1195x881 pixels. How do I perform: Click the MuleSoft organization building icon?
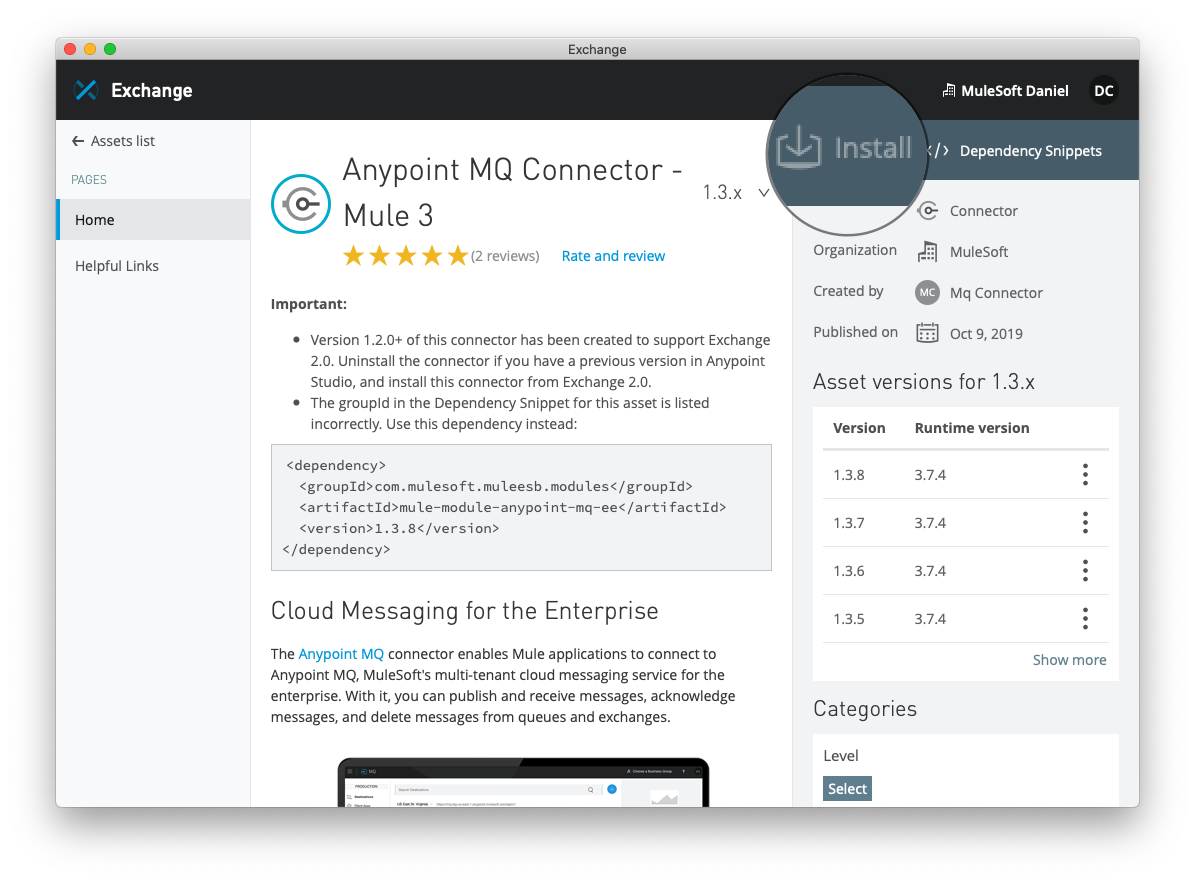pos(927,252)
